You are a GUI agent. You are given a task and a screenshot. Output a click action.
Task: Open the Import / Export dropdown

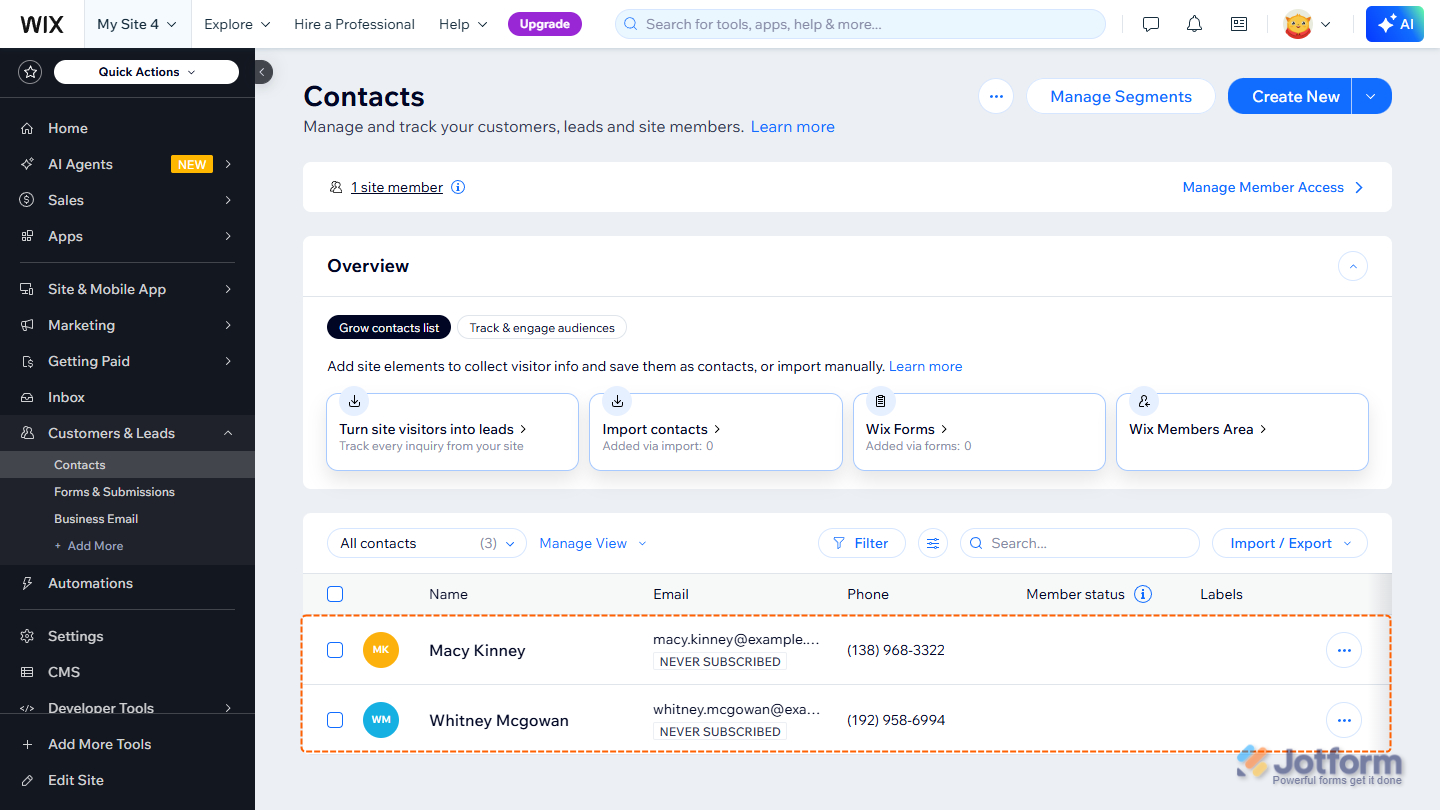coord(1290,543)
